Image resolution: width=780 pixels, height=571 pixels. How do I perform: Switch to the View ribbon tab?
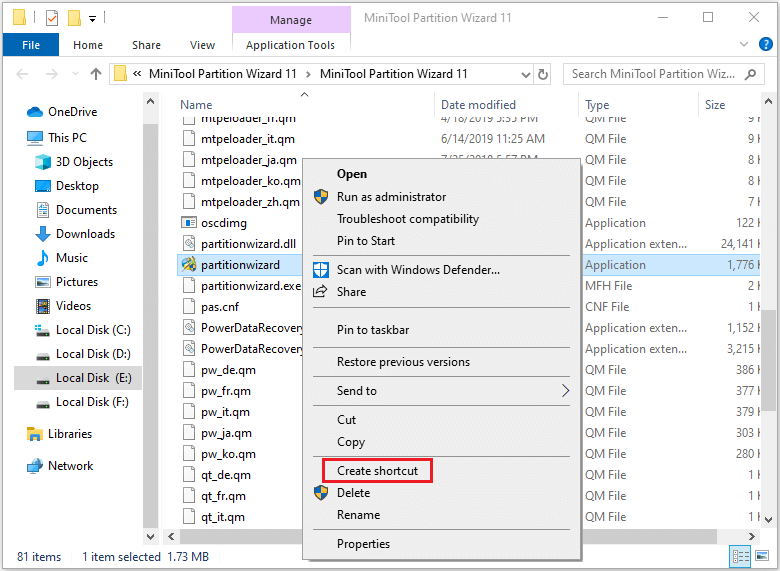coord(202,45)
